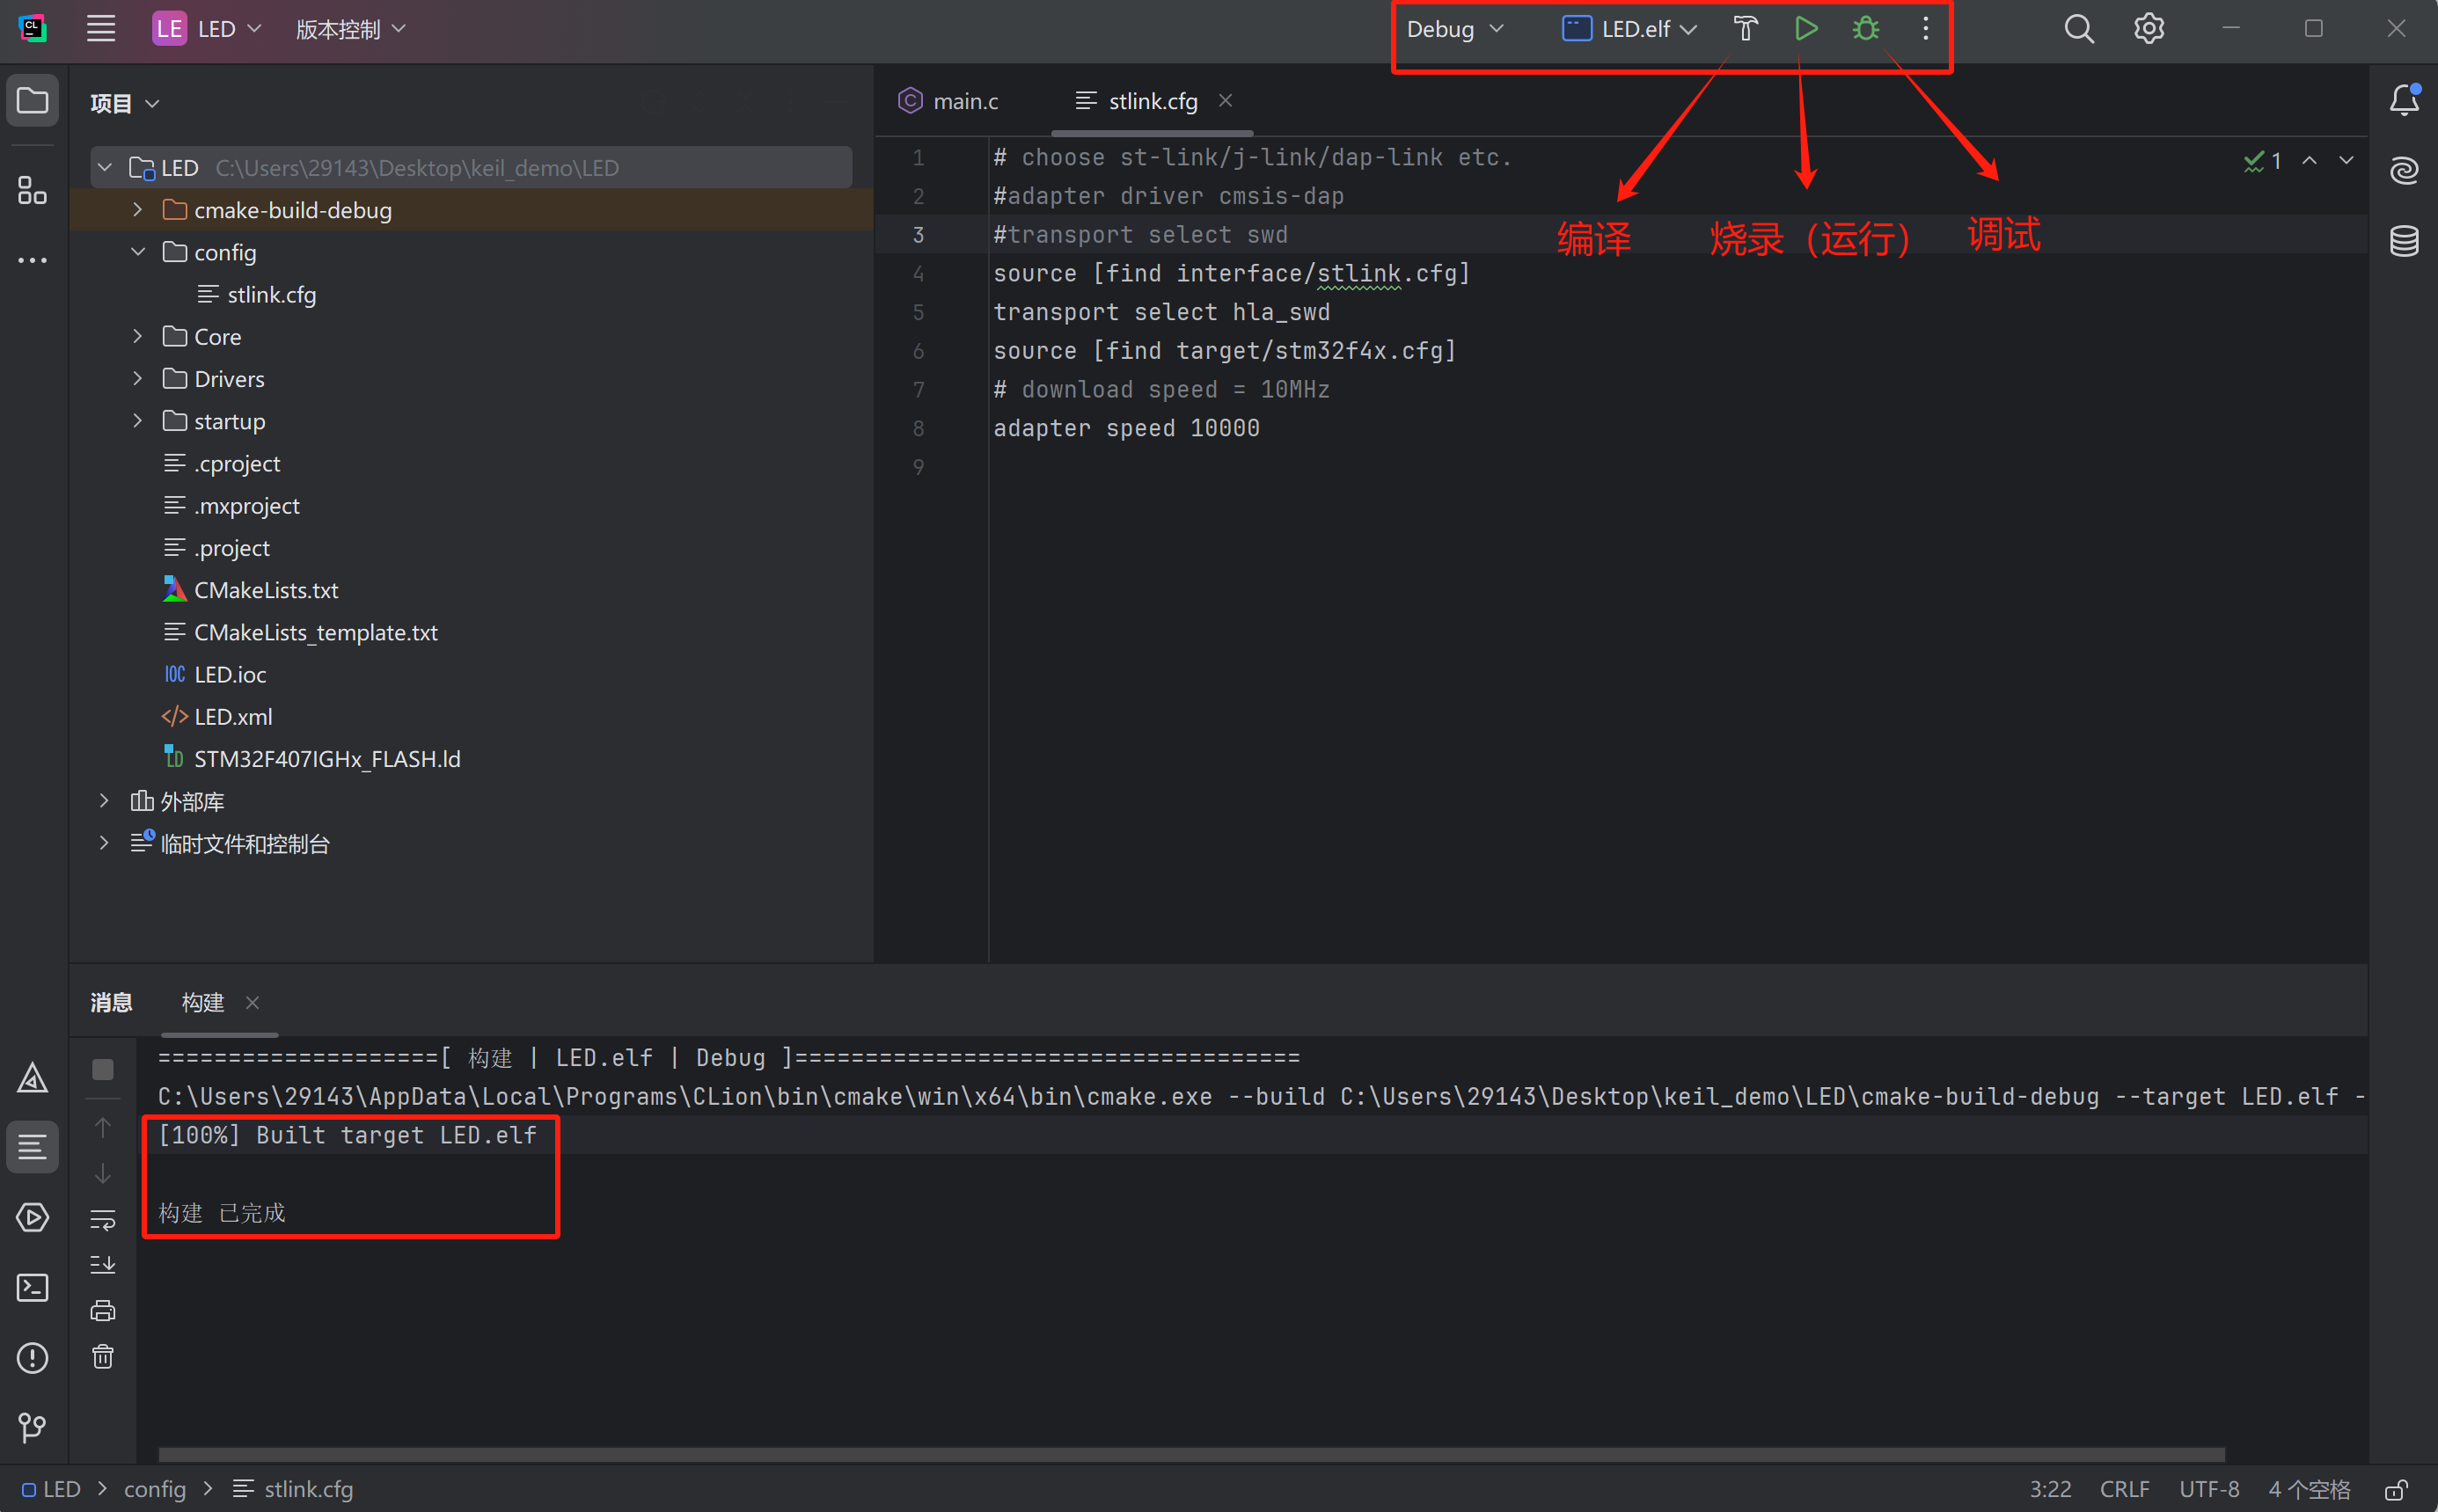Click CRLF line separator in status bar

point(2124,1490)
